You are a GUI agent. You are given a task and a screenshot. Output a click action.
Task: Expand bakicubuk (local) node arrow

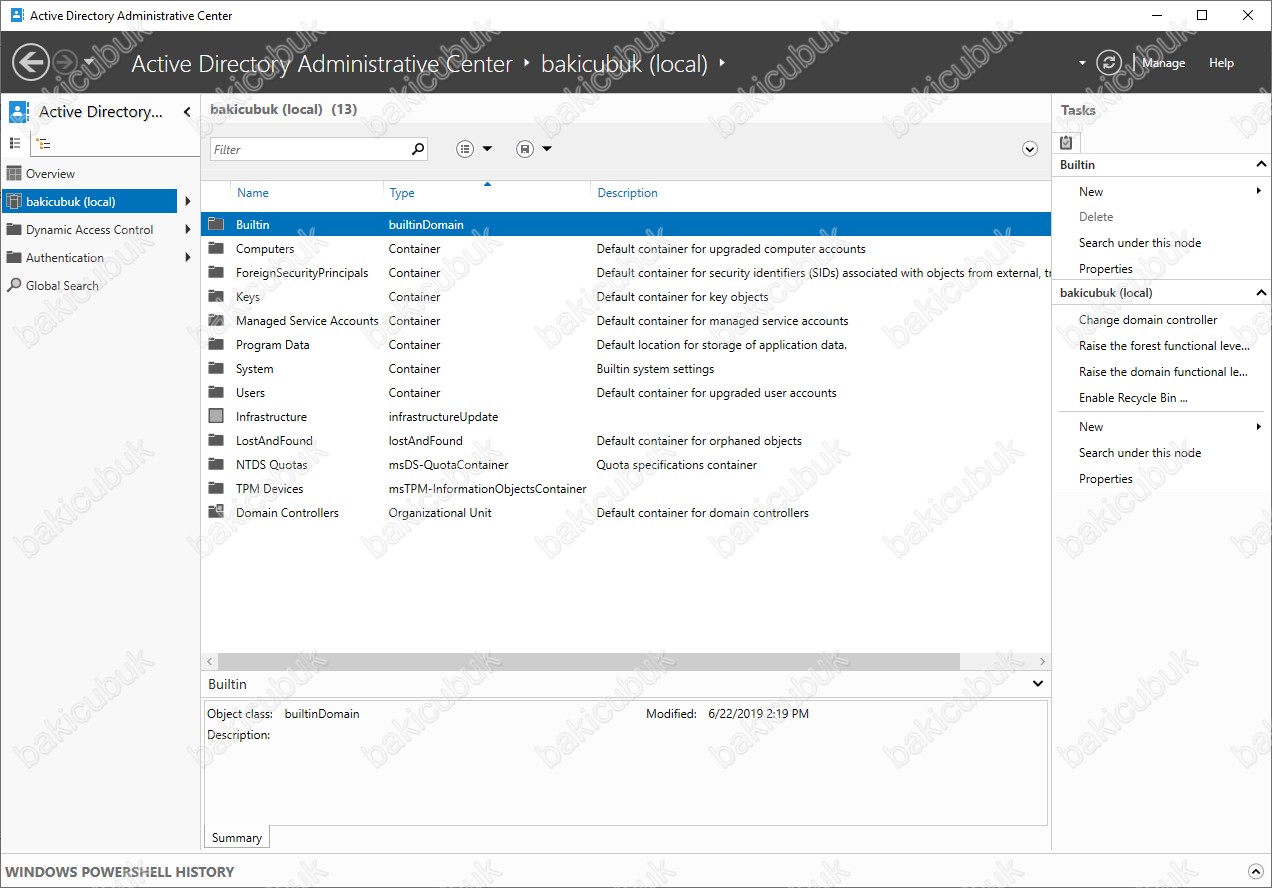(x=187, y=202)
